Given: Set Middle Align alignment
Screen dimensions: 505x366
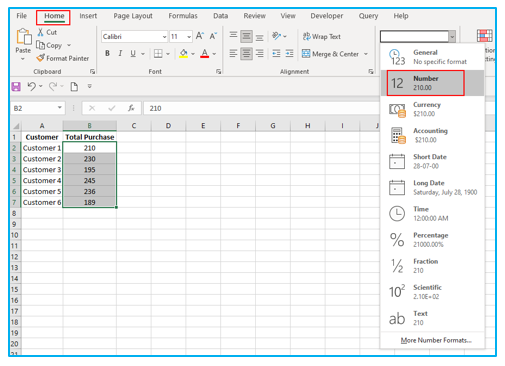Looking at the screenshot, I should pyautogui.click(x=246, y=36).
